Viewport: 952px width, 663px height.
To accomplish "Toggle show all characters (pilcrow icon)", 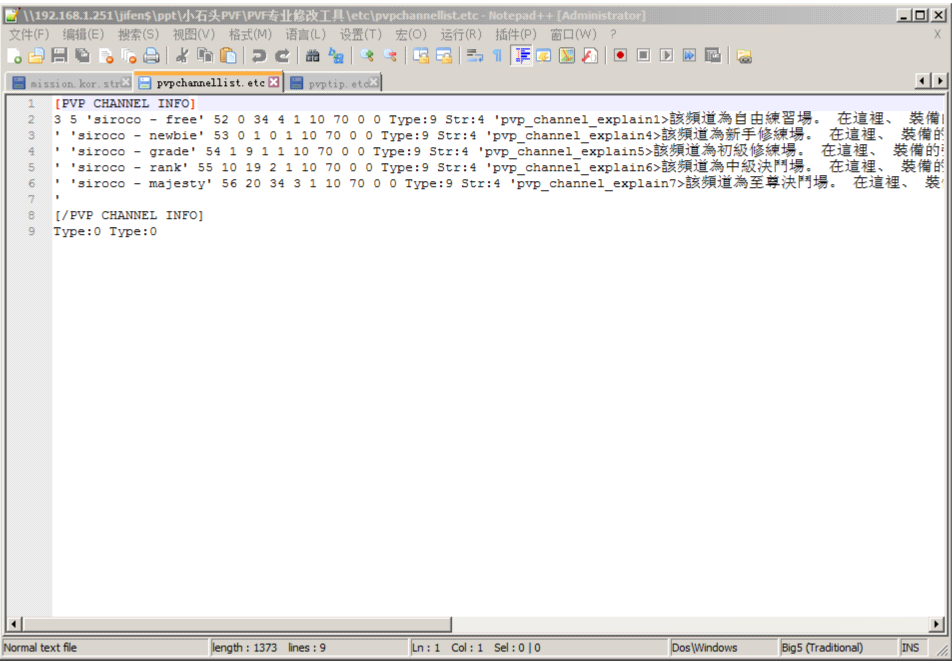I will pos(497,56).
